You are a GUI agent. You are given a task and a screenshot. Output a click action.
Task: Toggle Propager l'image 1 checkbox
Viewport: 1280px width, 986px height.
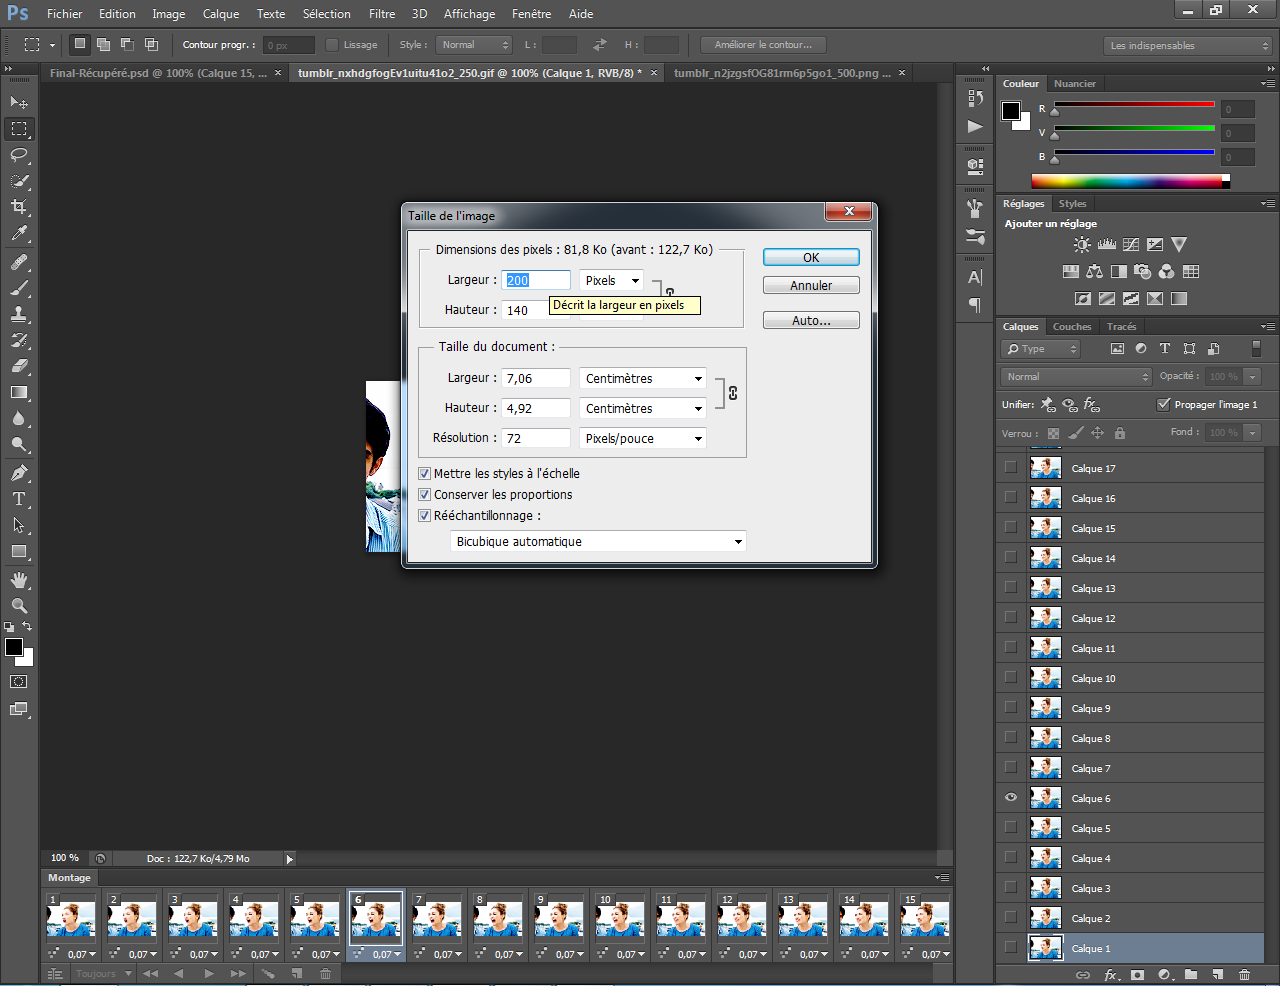pos(1163,405)
